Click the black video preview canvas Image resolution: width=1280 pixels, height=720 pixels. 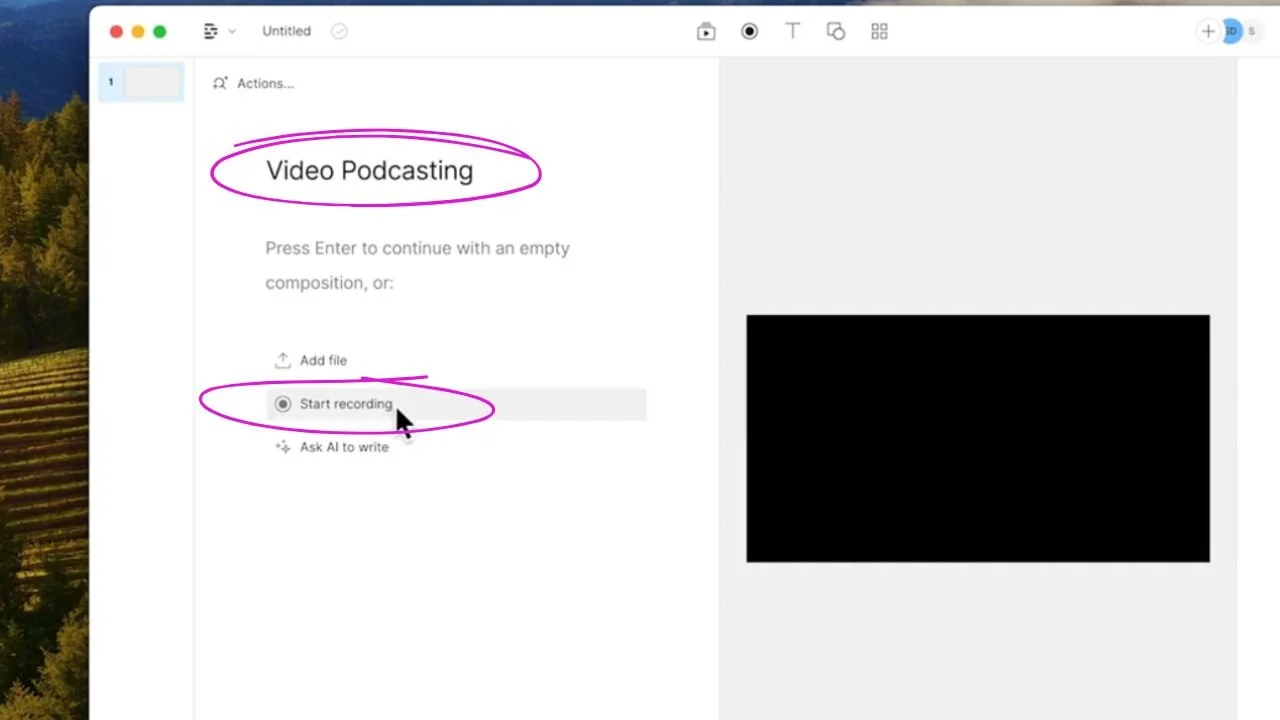[x=978, y=438]
